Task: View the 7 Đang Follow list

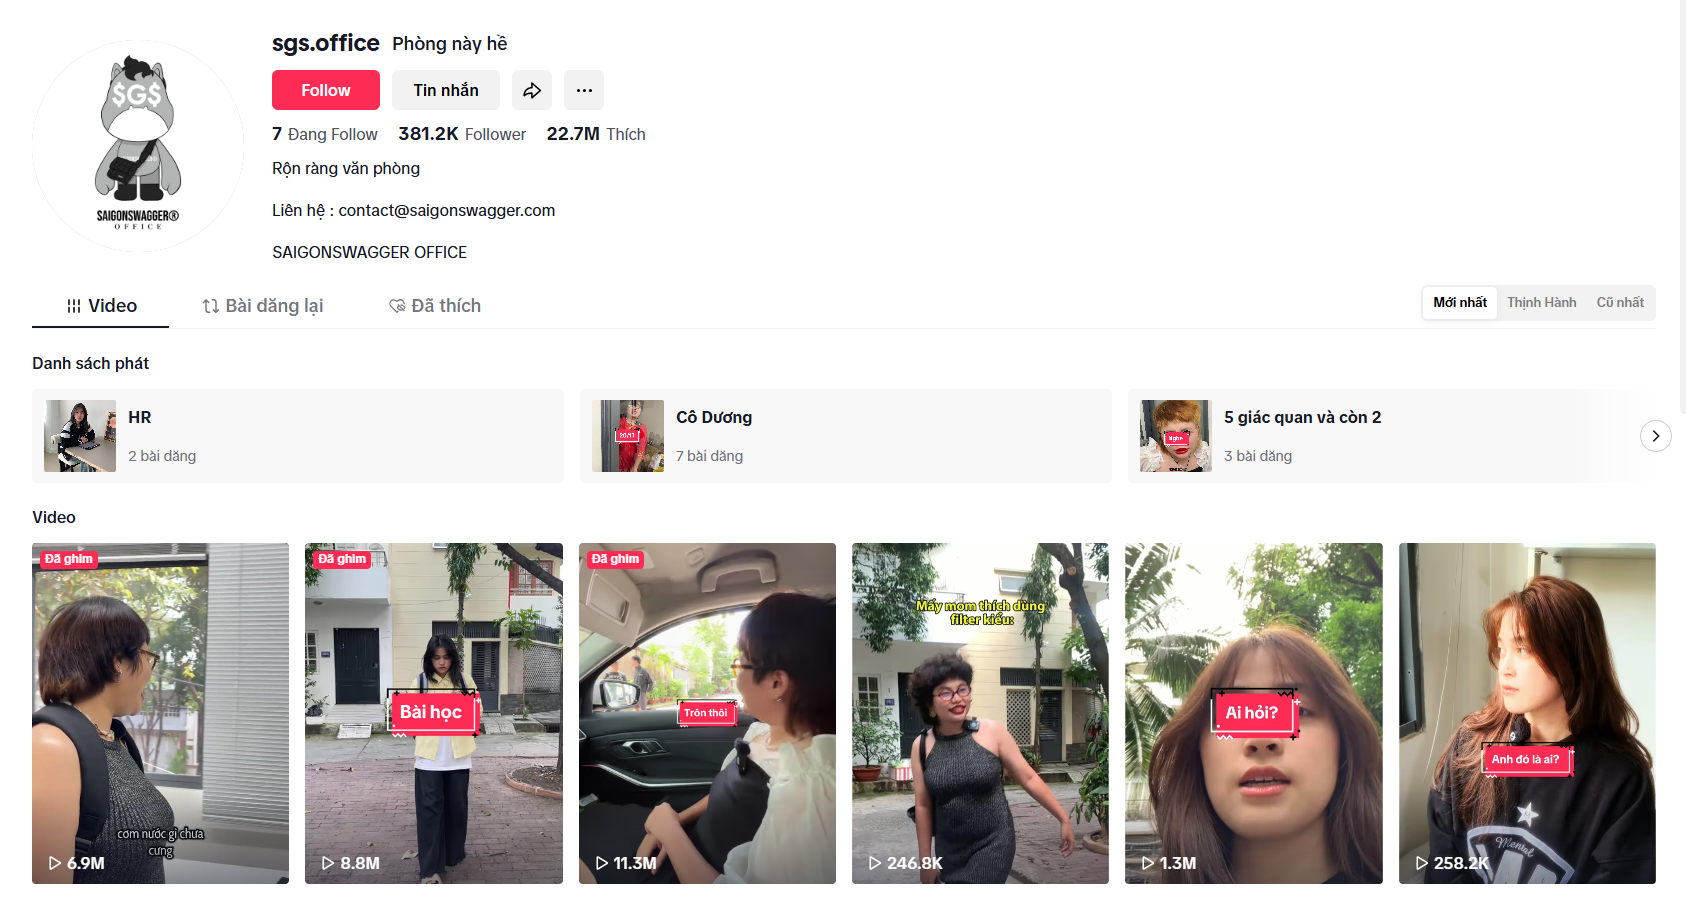Action: click(x=325, y=134)
